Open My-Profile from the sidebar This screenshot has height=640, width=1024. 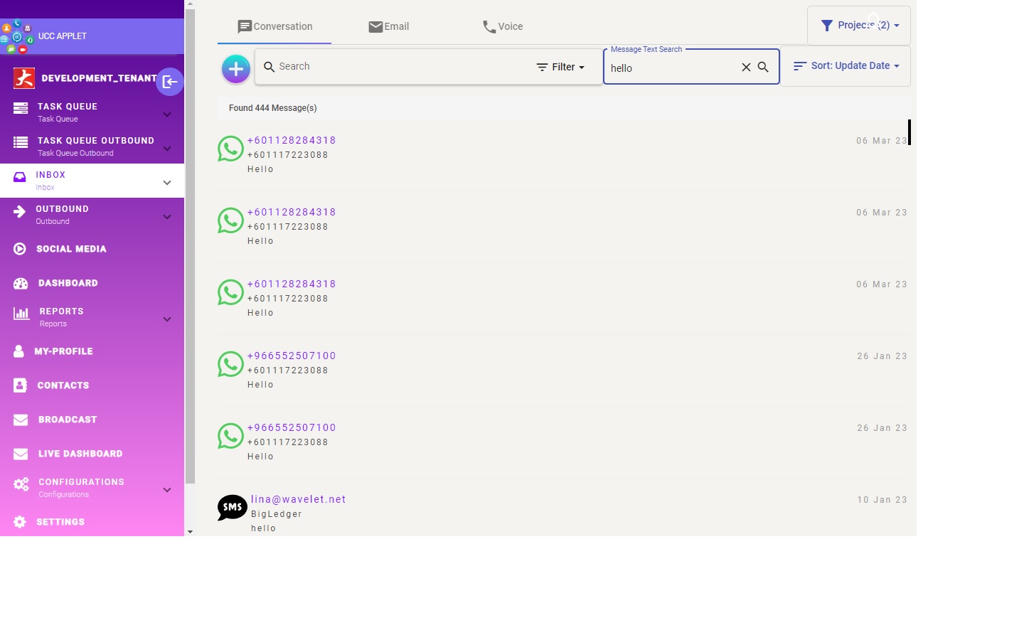click(x=63, y=351)
